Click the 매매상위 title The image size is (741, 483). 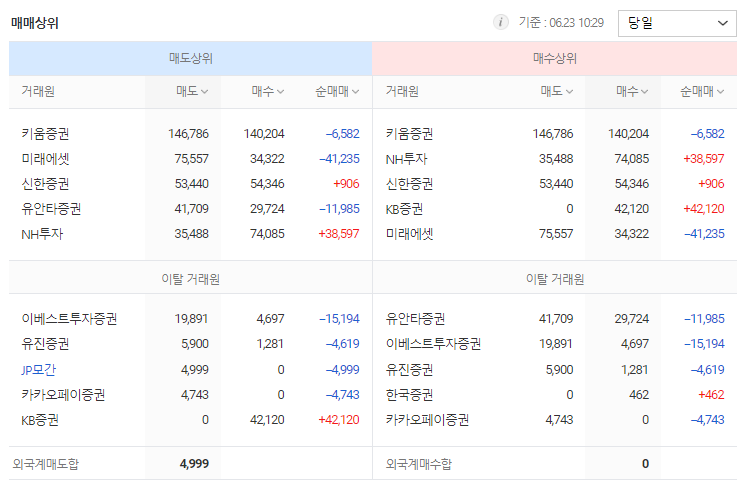click(35, 23)
